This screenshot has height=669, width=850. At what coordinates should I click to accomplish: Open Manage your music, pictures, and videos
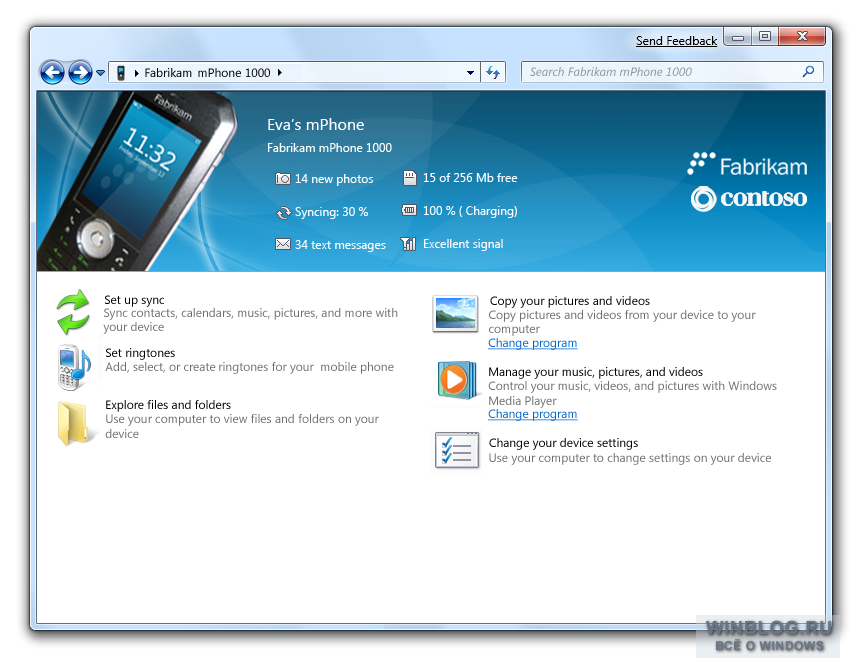pyautogui.click(x=595, y=372)
